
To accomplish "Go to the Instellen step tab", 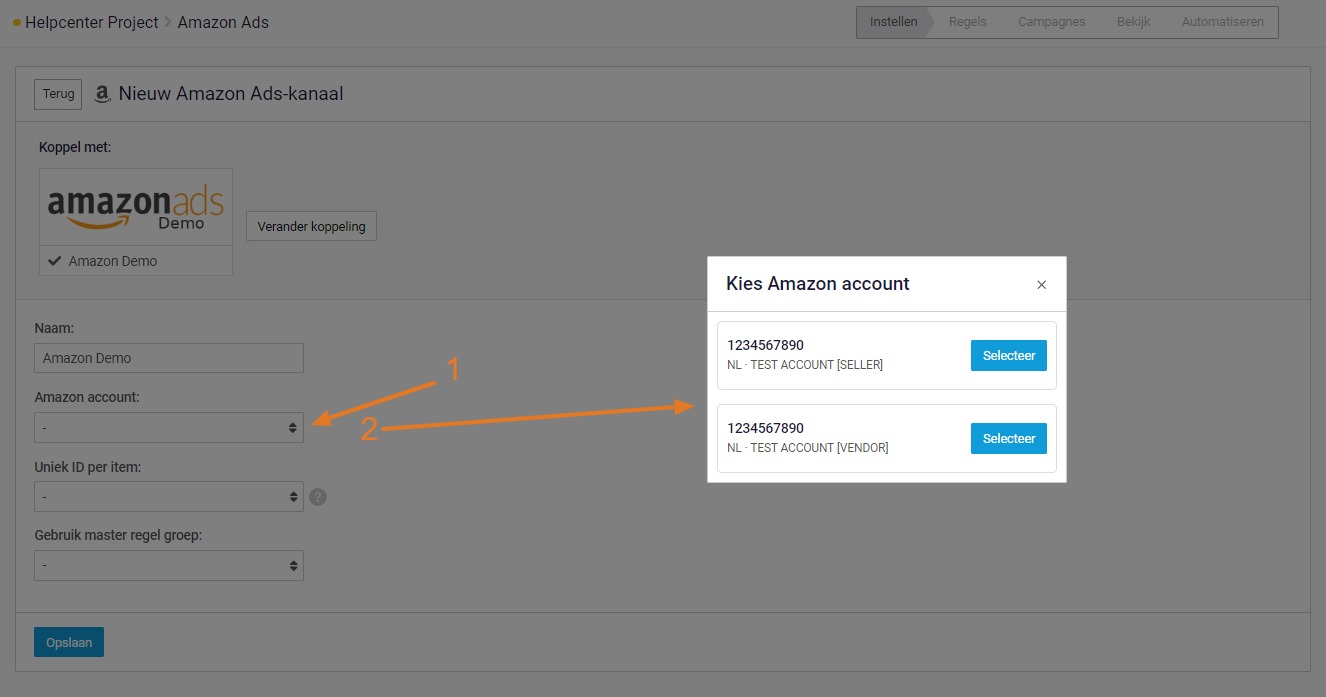I will pos(893,22).
